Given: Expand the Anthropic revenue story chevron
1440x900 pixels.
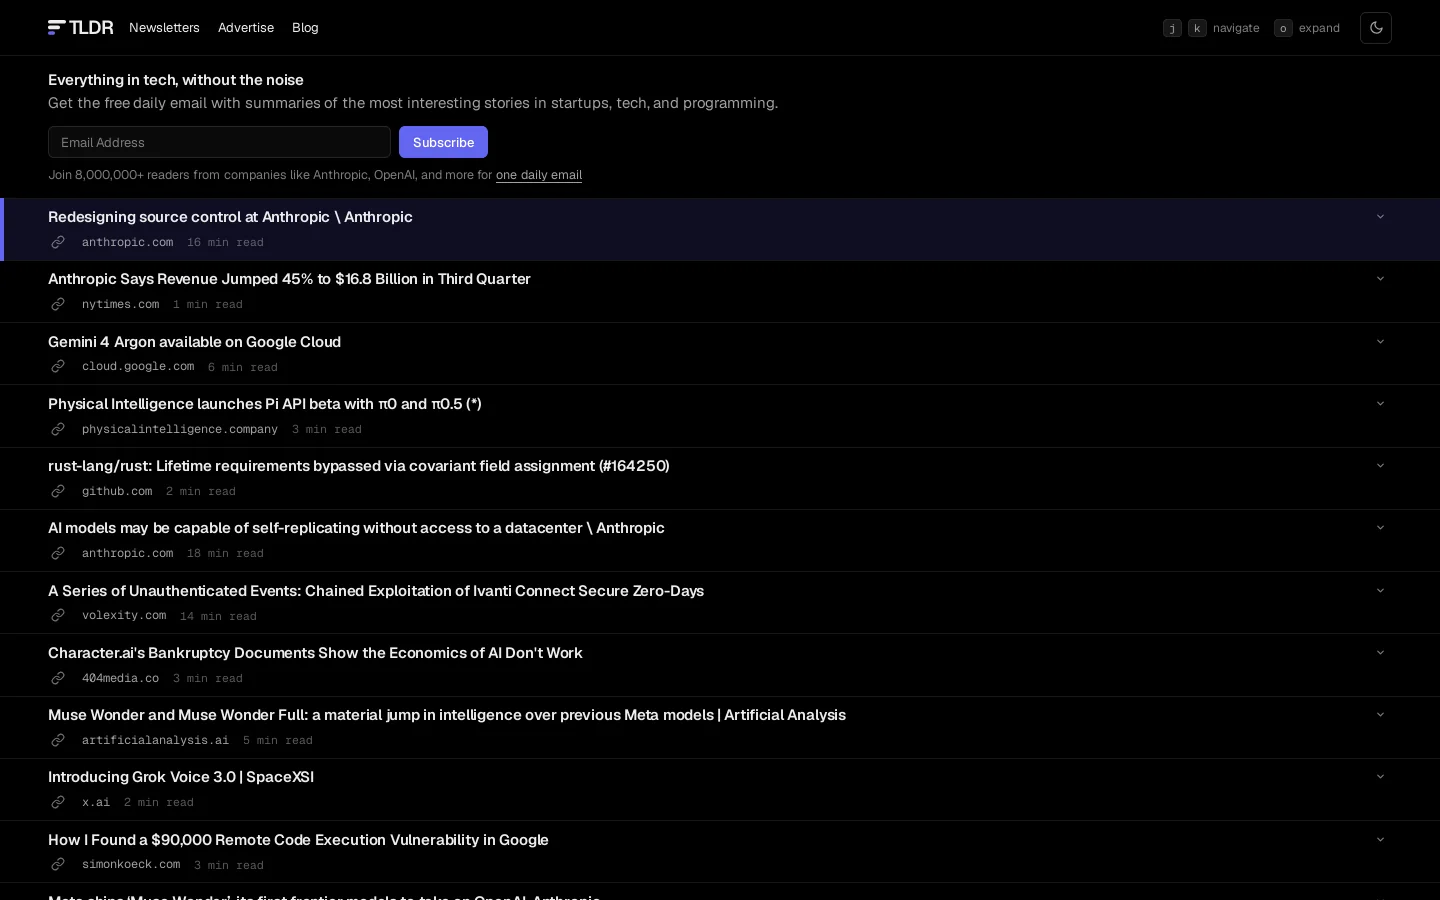Looking at the screenshot, I should pos(1380,279).
